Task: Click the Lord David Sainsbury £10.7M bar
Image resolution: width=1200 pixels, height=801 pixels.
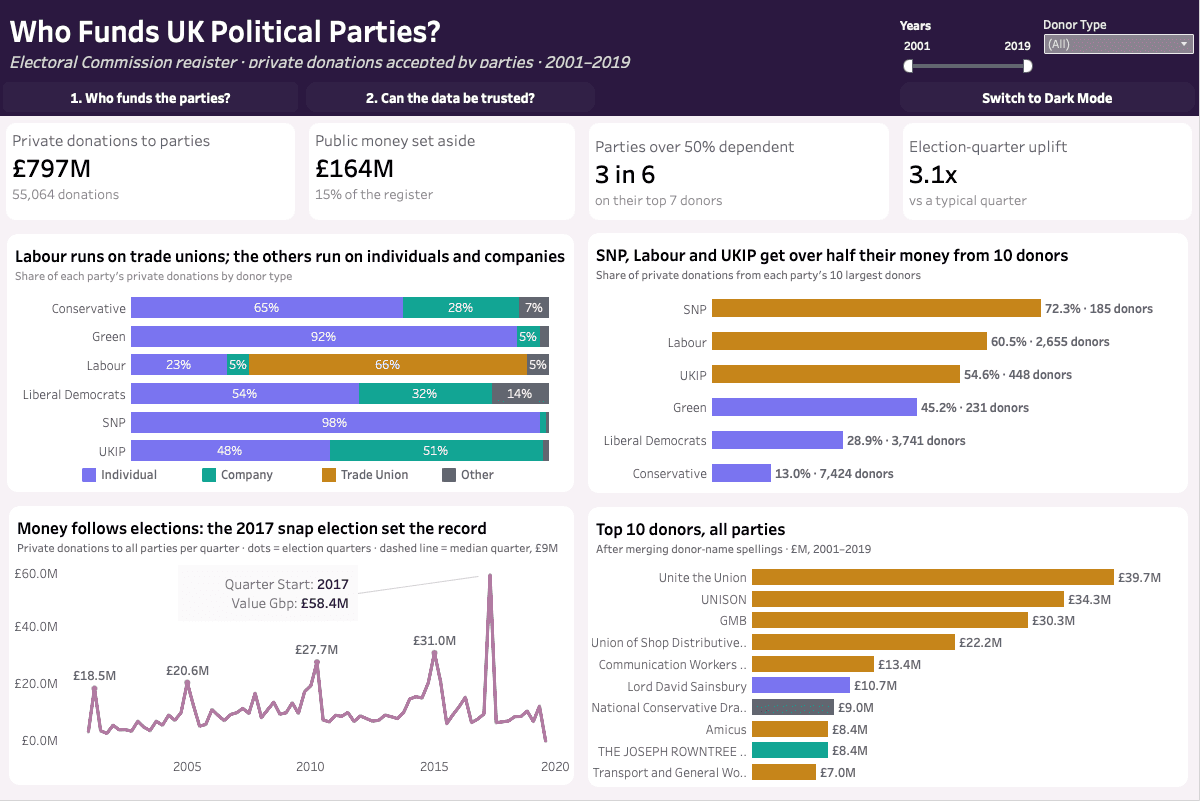Action: 801,685
